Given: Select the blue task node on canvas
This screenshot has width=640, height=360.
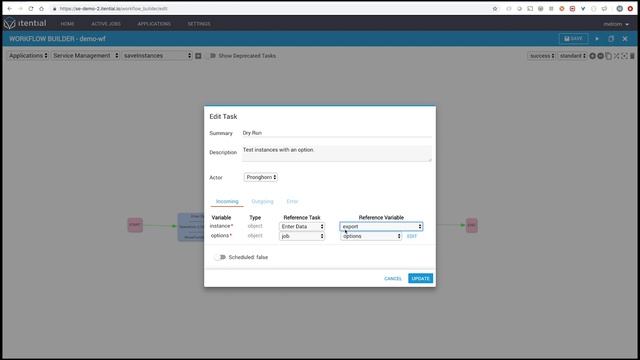Looking at the screenshot, I should (x=191, y=227).
